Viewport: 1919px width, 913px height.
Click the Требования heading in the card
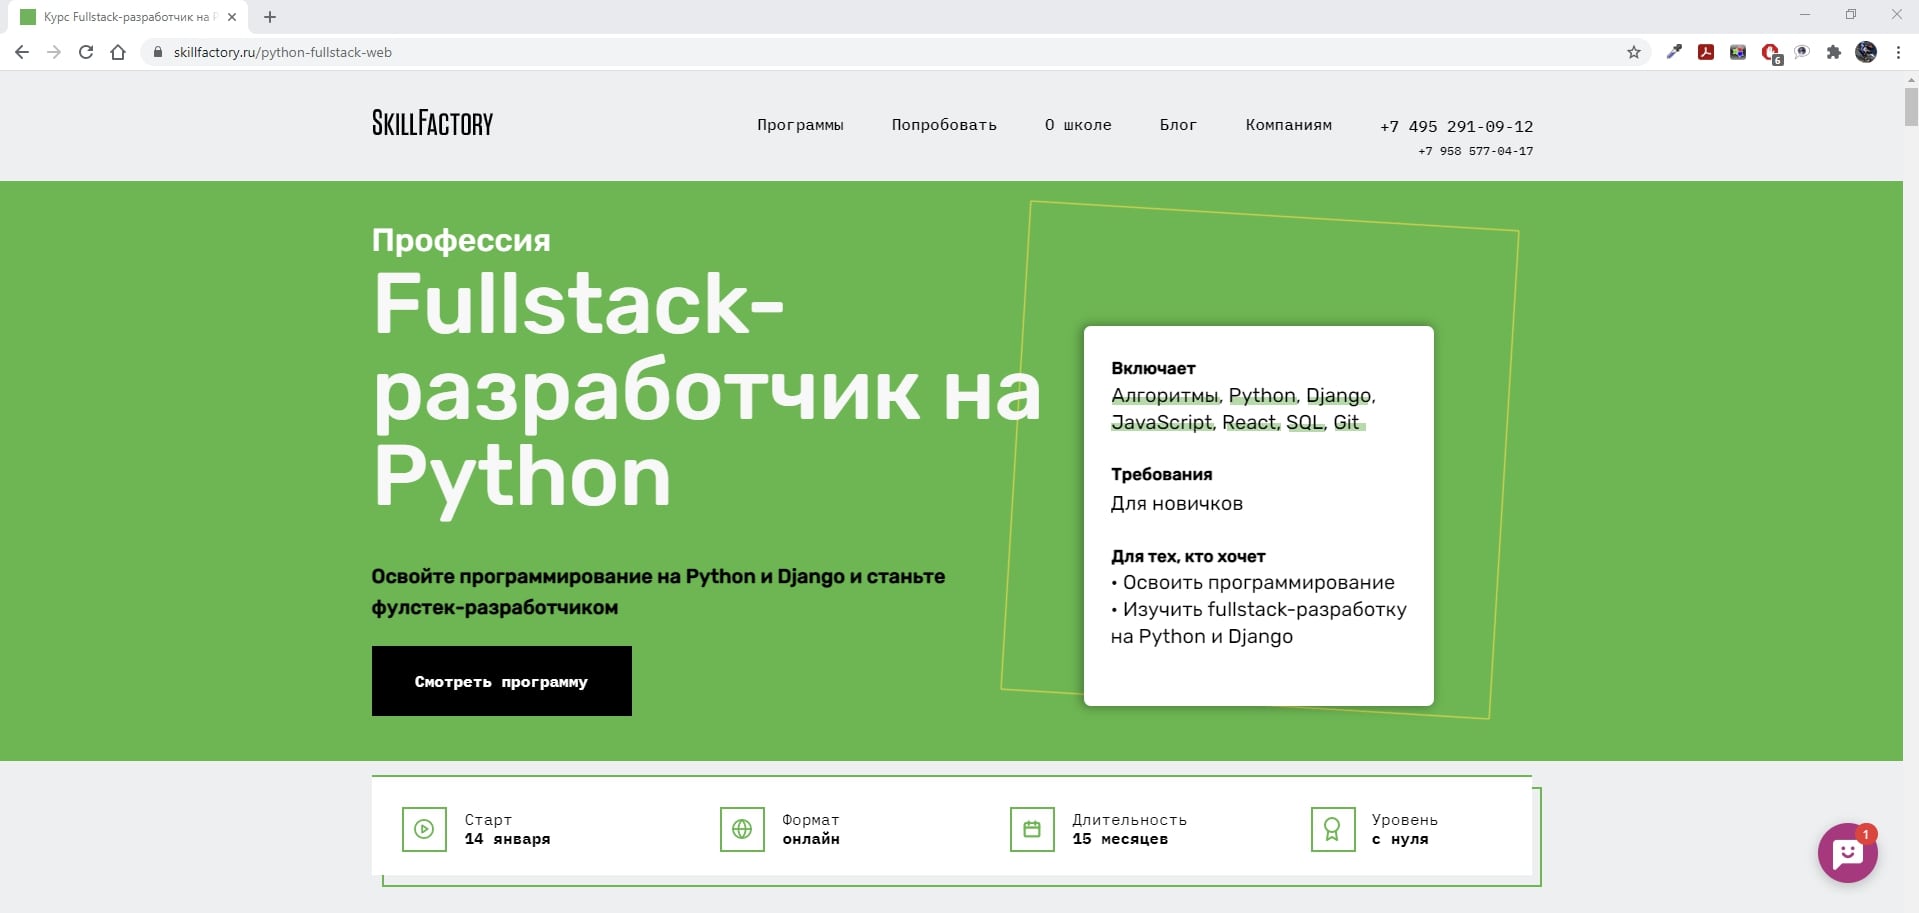point(1161,474)
